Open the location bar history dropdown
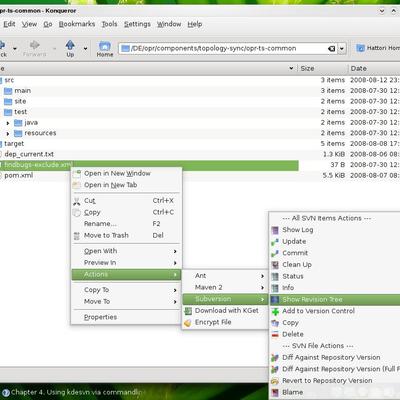The width and height of the screenshot is (400, 400). point(342,49)
